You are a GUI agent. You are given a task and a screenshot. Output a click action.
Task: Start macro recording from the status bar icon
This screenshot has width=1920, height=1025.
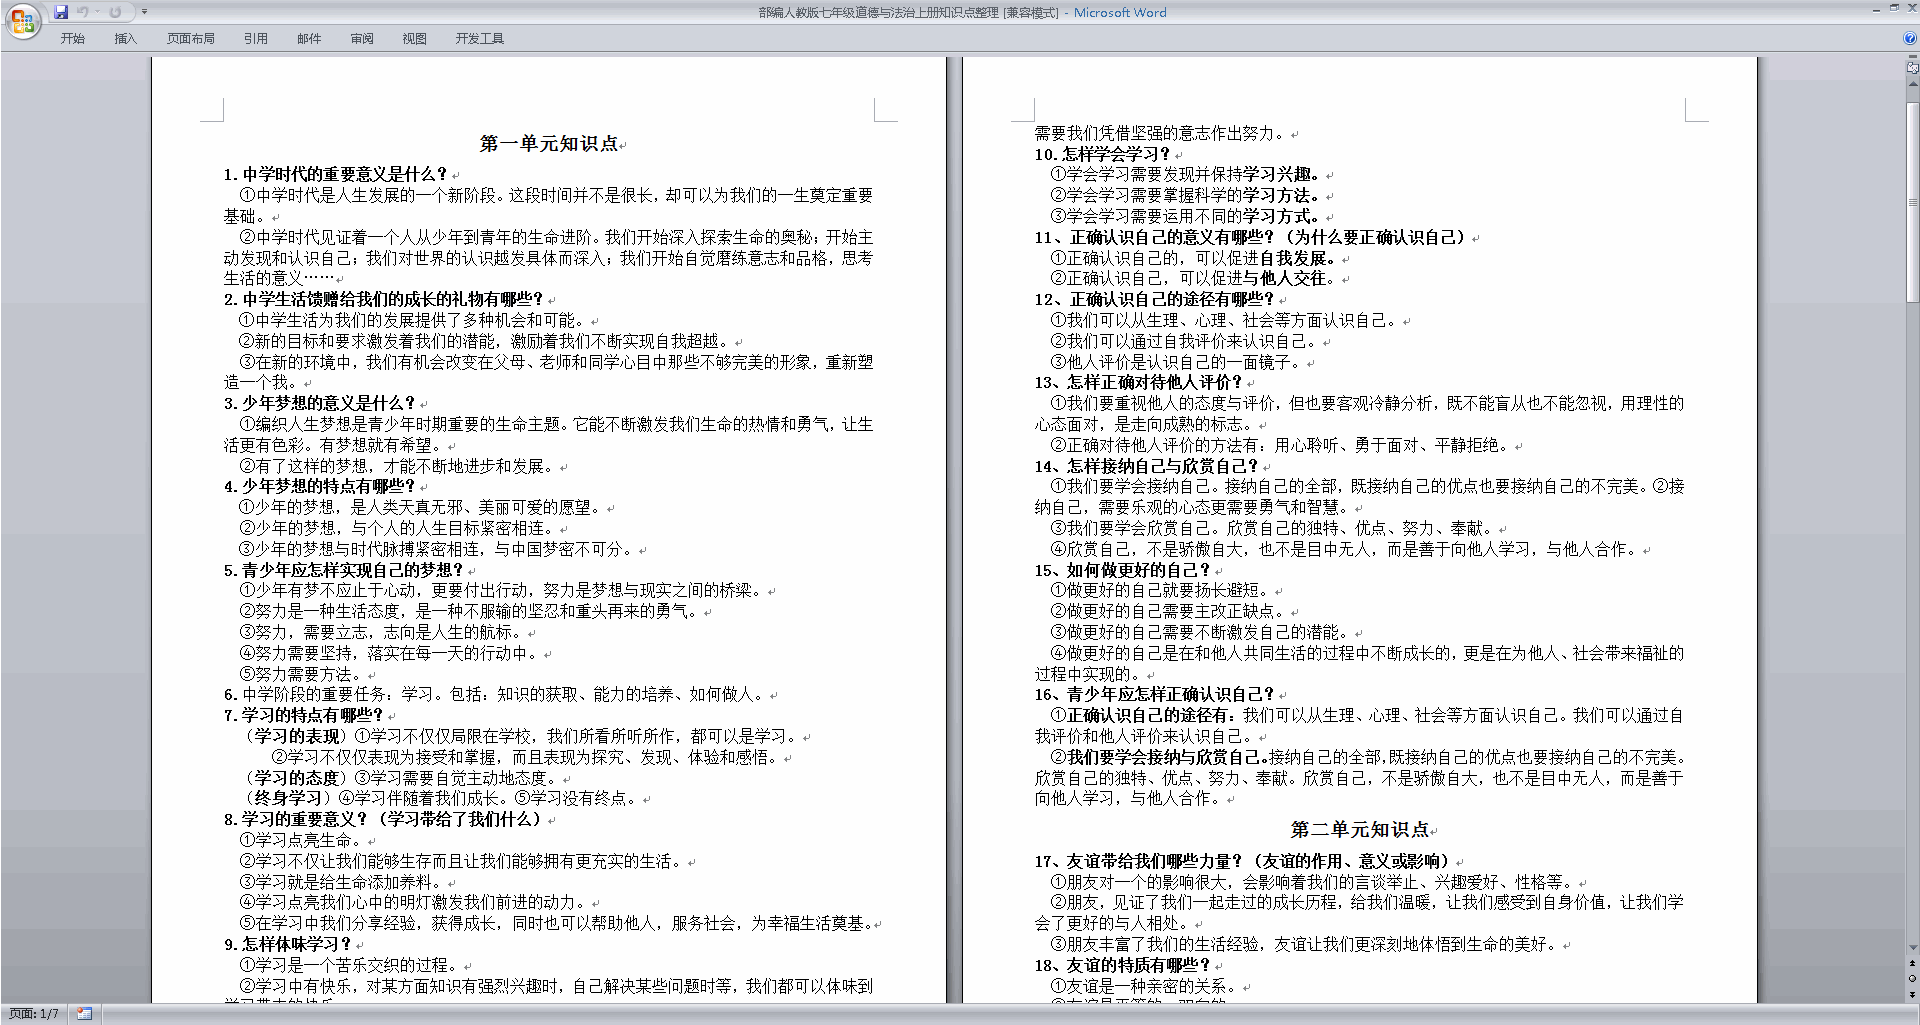click(x=85, y=1014)
